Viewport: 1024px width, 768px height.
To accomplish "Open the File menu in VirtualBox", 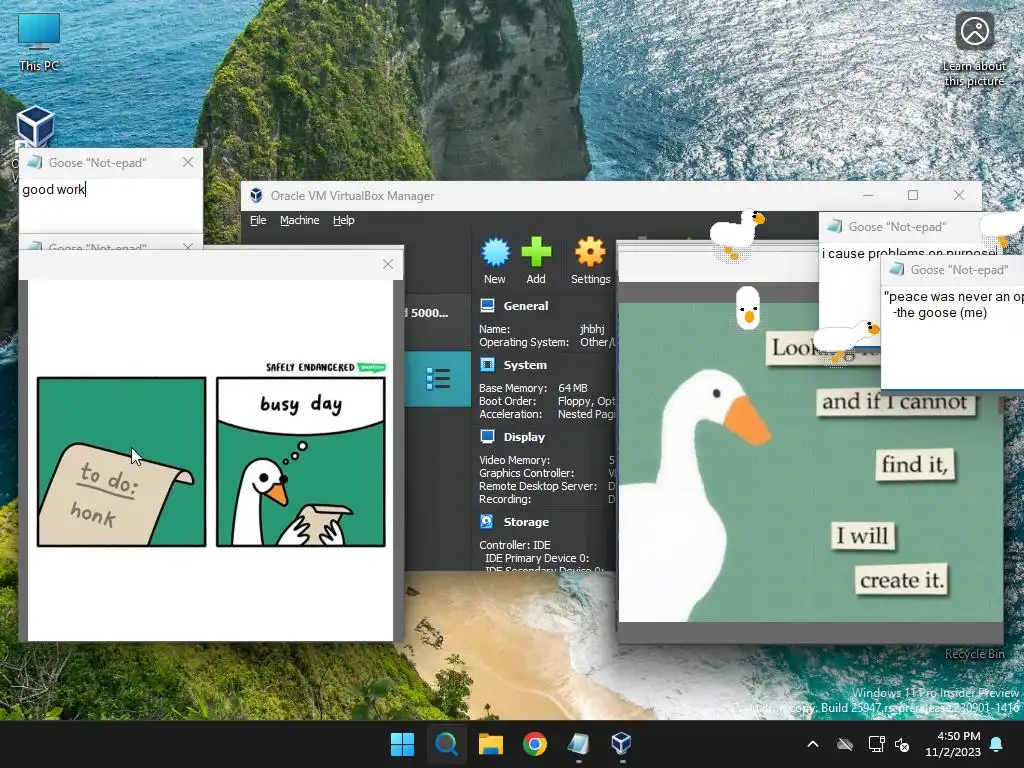I will pyautogui.click(x=258, y=220).
